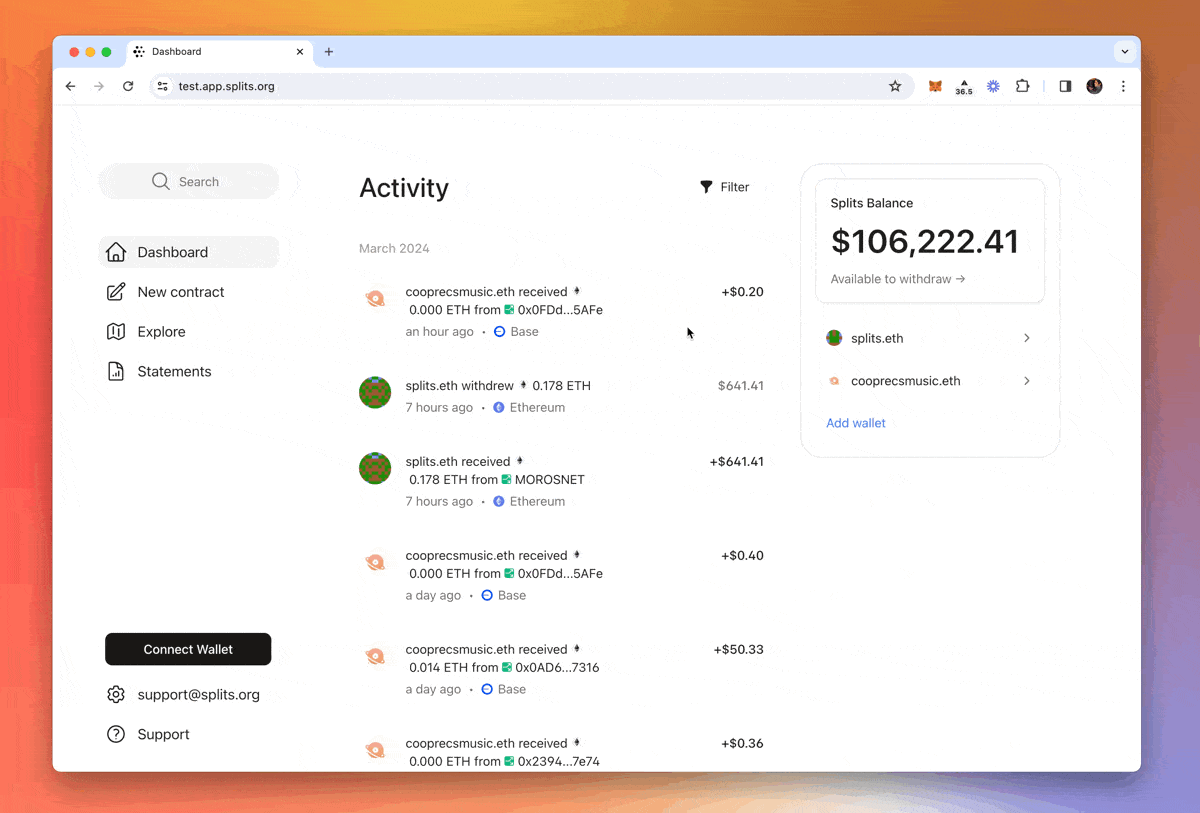The width and height of the screenshot is (1200, 813).
Task: Click Available to withdraw link
Action: (x=898, y=279)
